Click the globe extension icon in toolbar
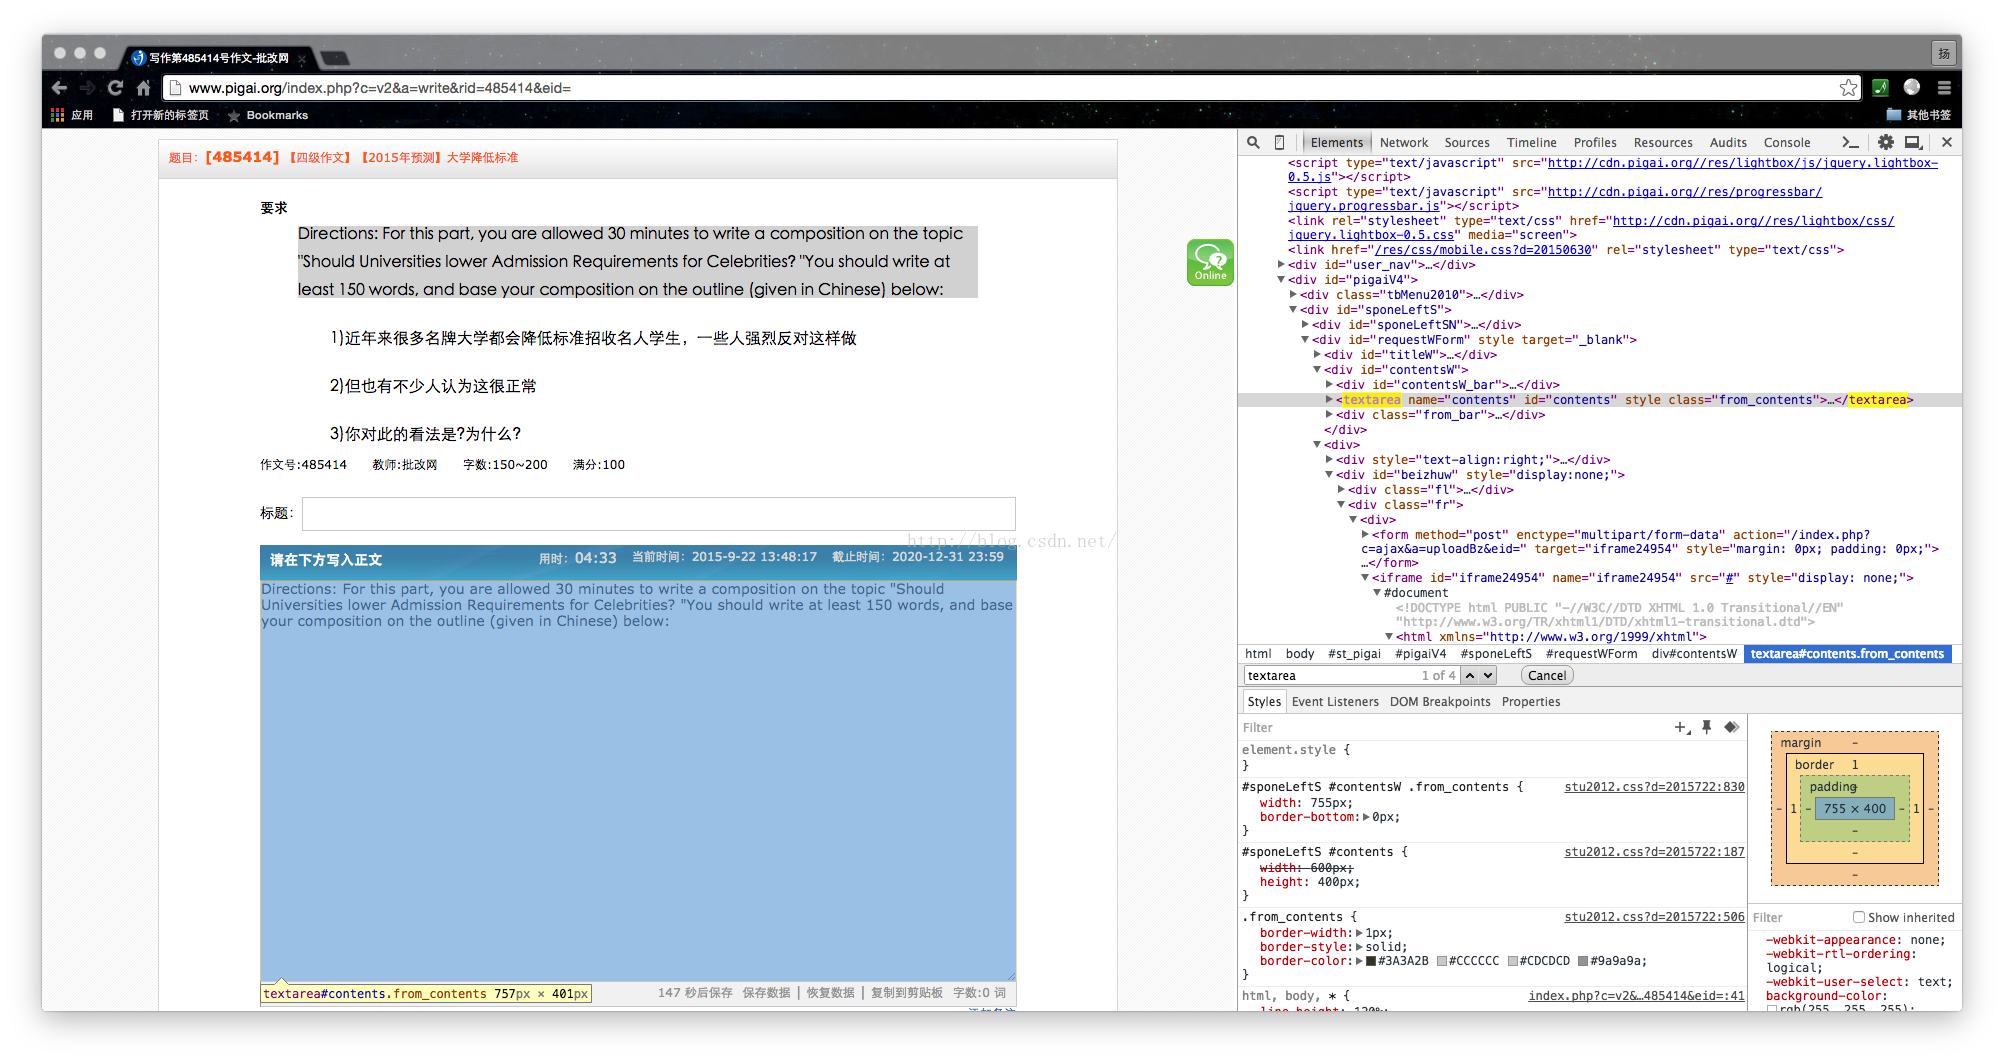Viewport: 2004px width, 1061px height. (x=1912, y=88)
